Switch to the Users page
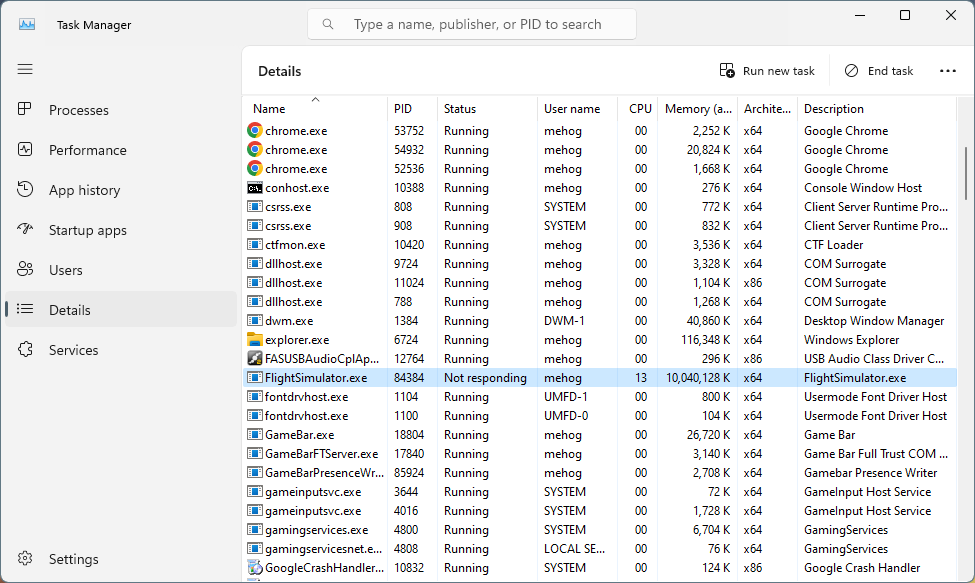This screenshot has width=975, height=583. [x=121, y=270]
